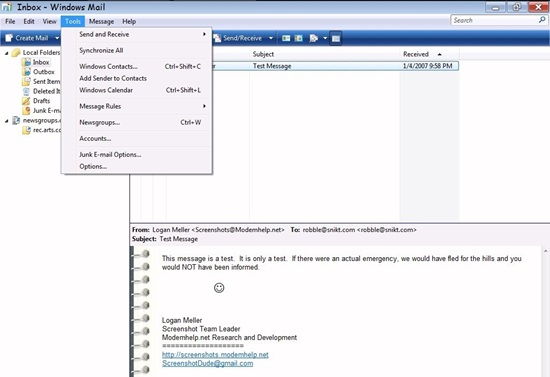Screen dimensions: 550x377
Task: Click the Junk E-mail folder icon
Action: (x=26, y=110)
